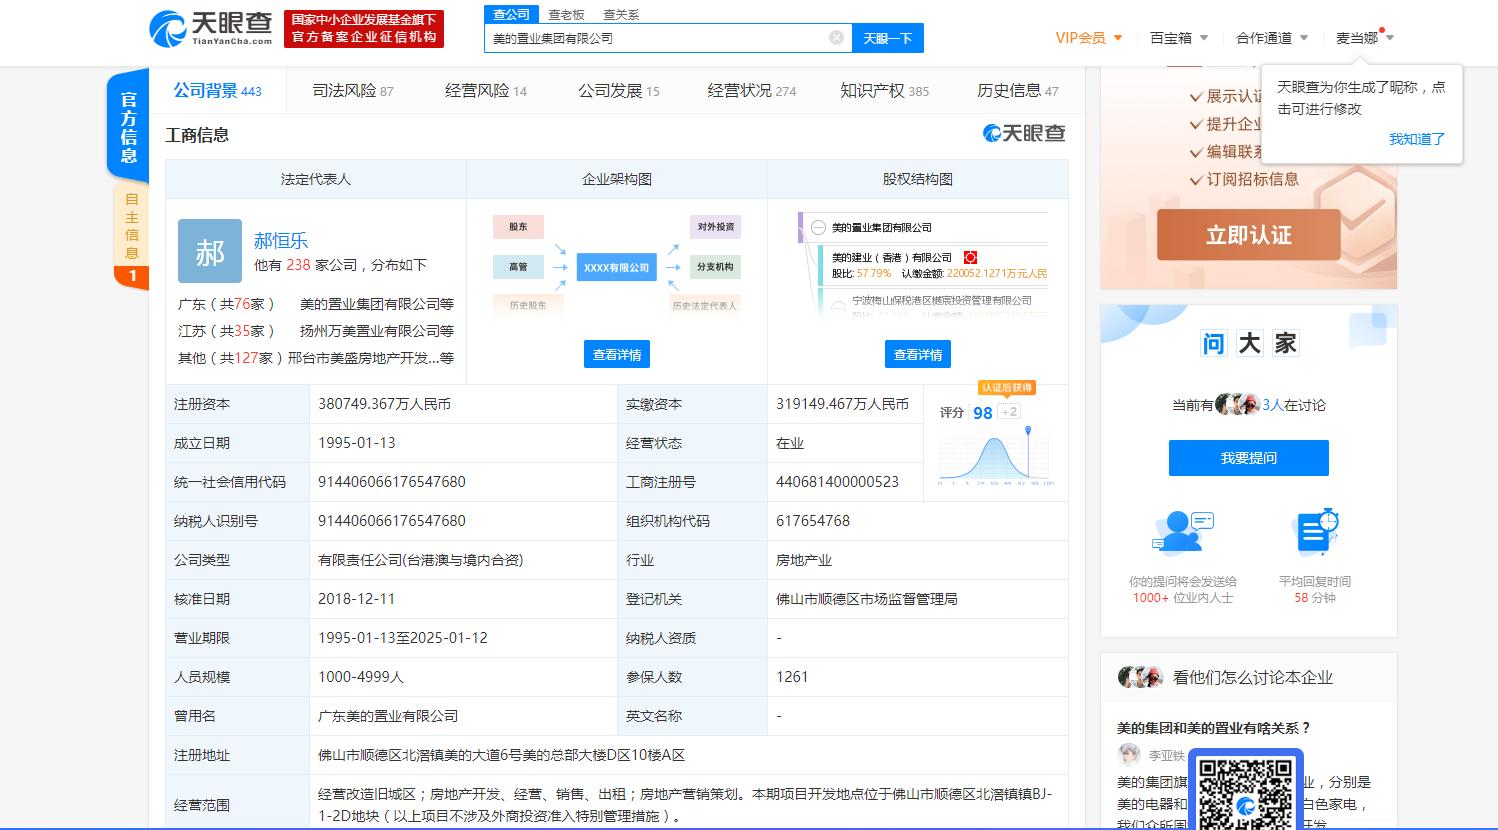This screenshot has width=1498, height=830.
Task: Click the 认证后获得 badge
Action: [1006, 388]
